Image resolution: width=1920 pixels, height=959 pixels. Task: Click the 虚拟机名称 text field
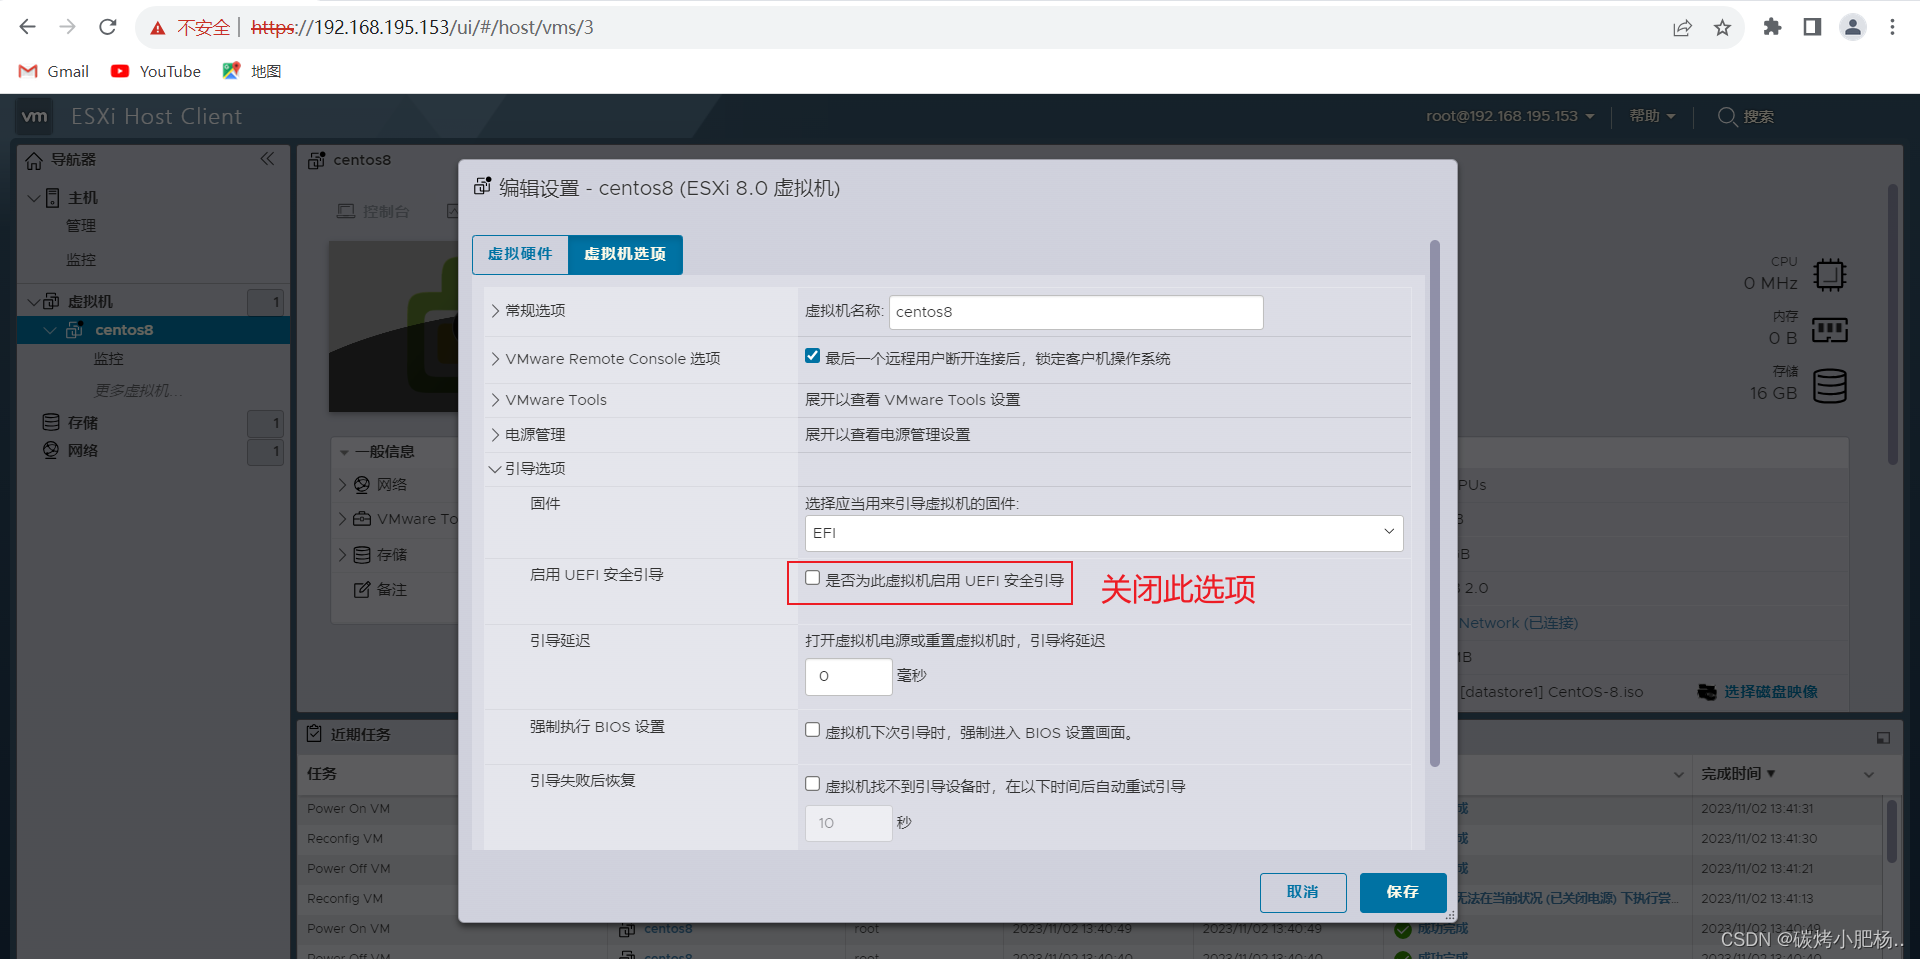coord(1076,312)
